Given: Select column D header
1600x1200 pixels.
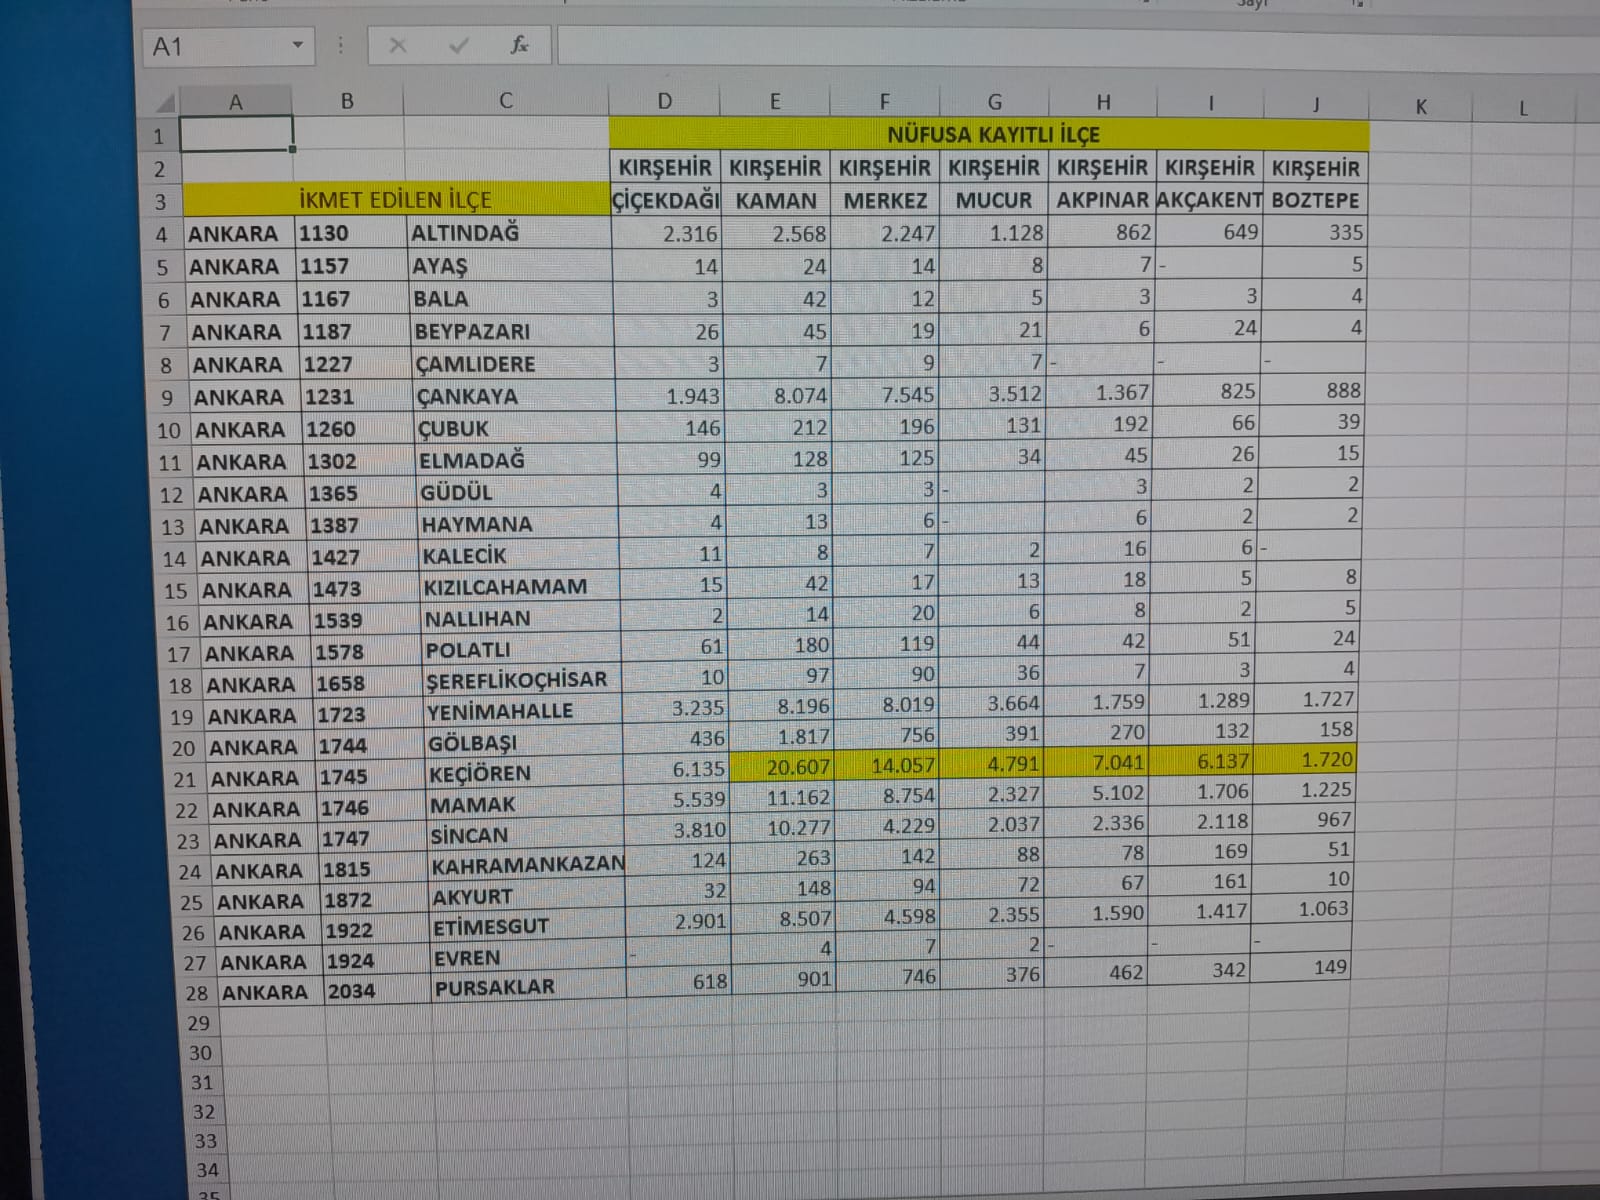Looking at the screenshot, I should [665, 100].
